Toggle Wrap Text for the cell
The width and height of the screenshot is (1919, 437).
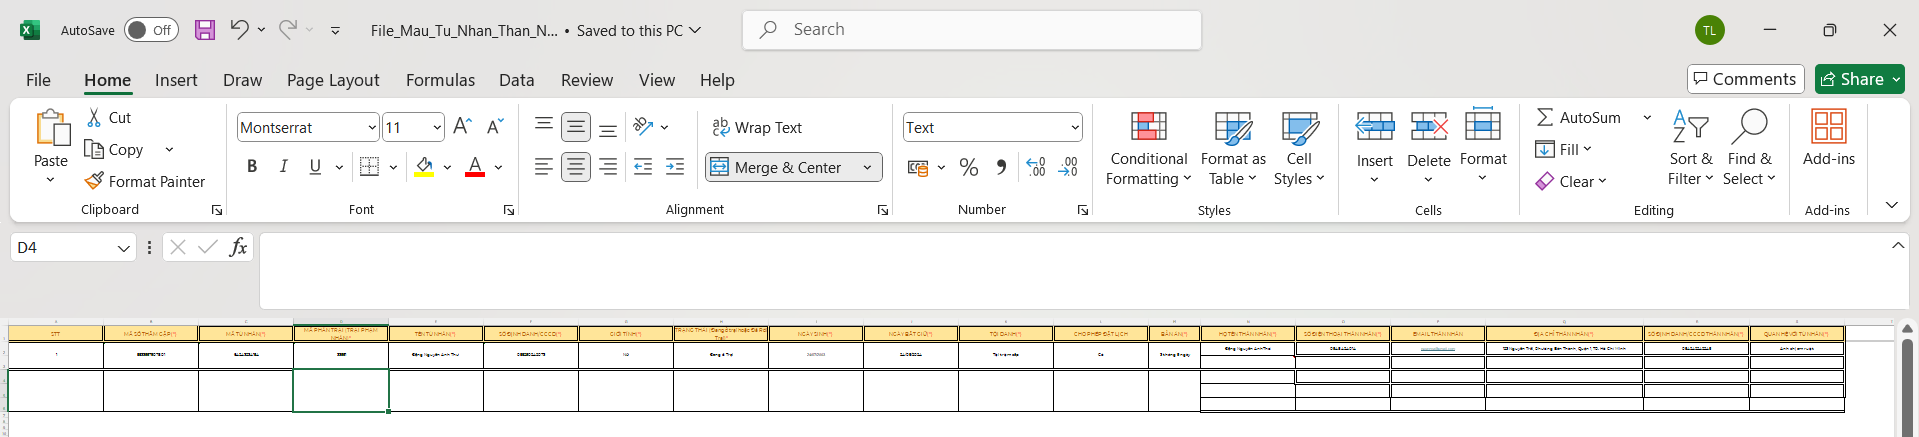[757, 127]
